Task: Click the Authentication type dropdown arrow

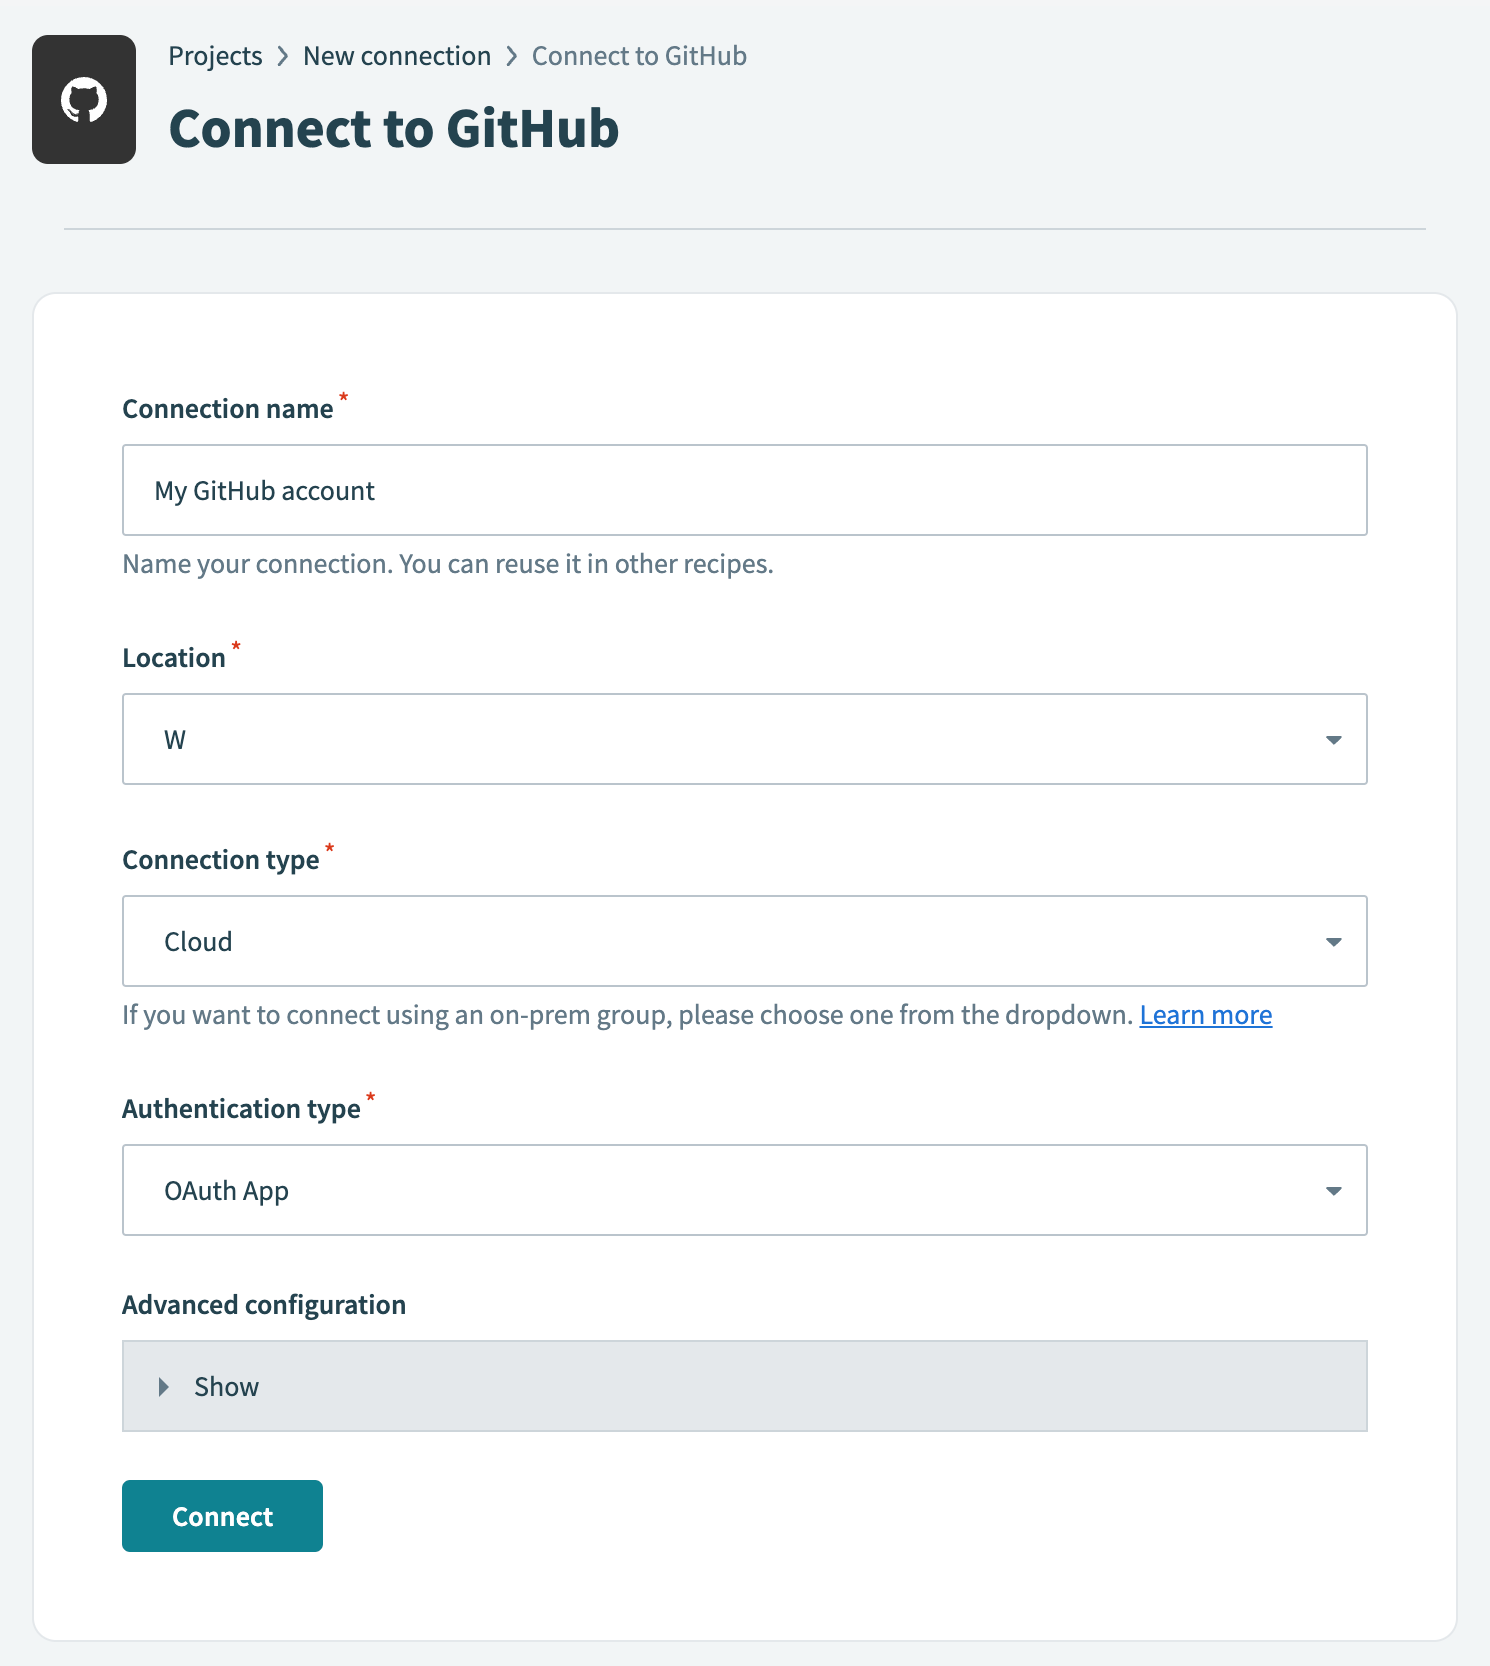Action: [x=1333, y=1190]
